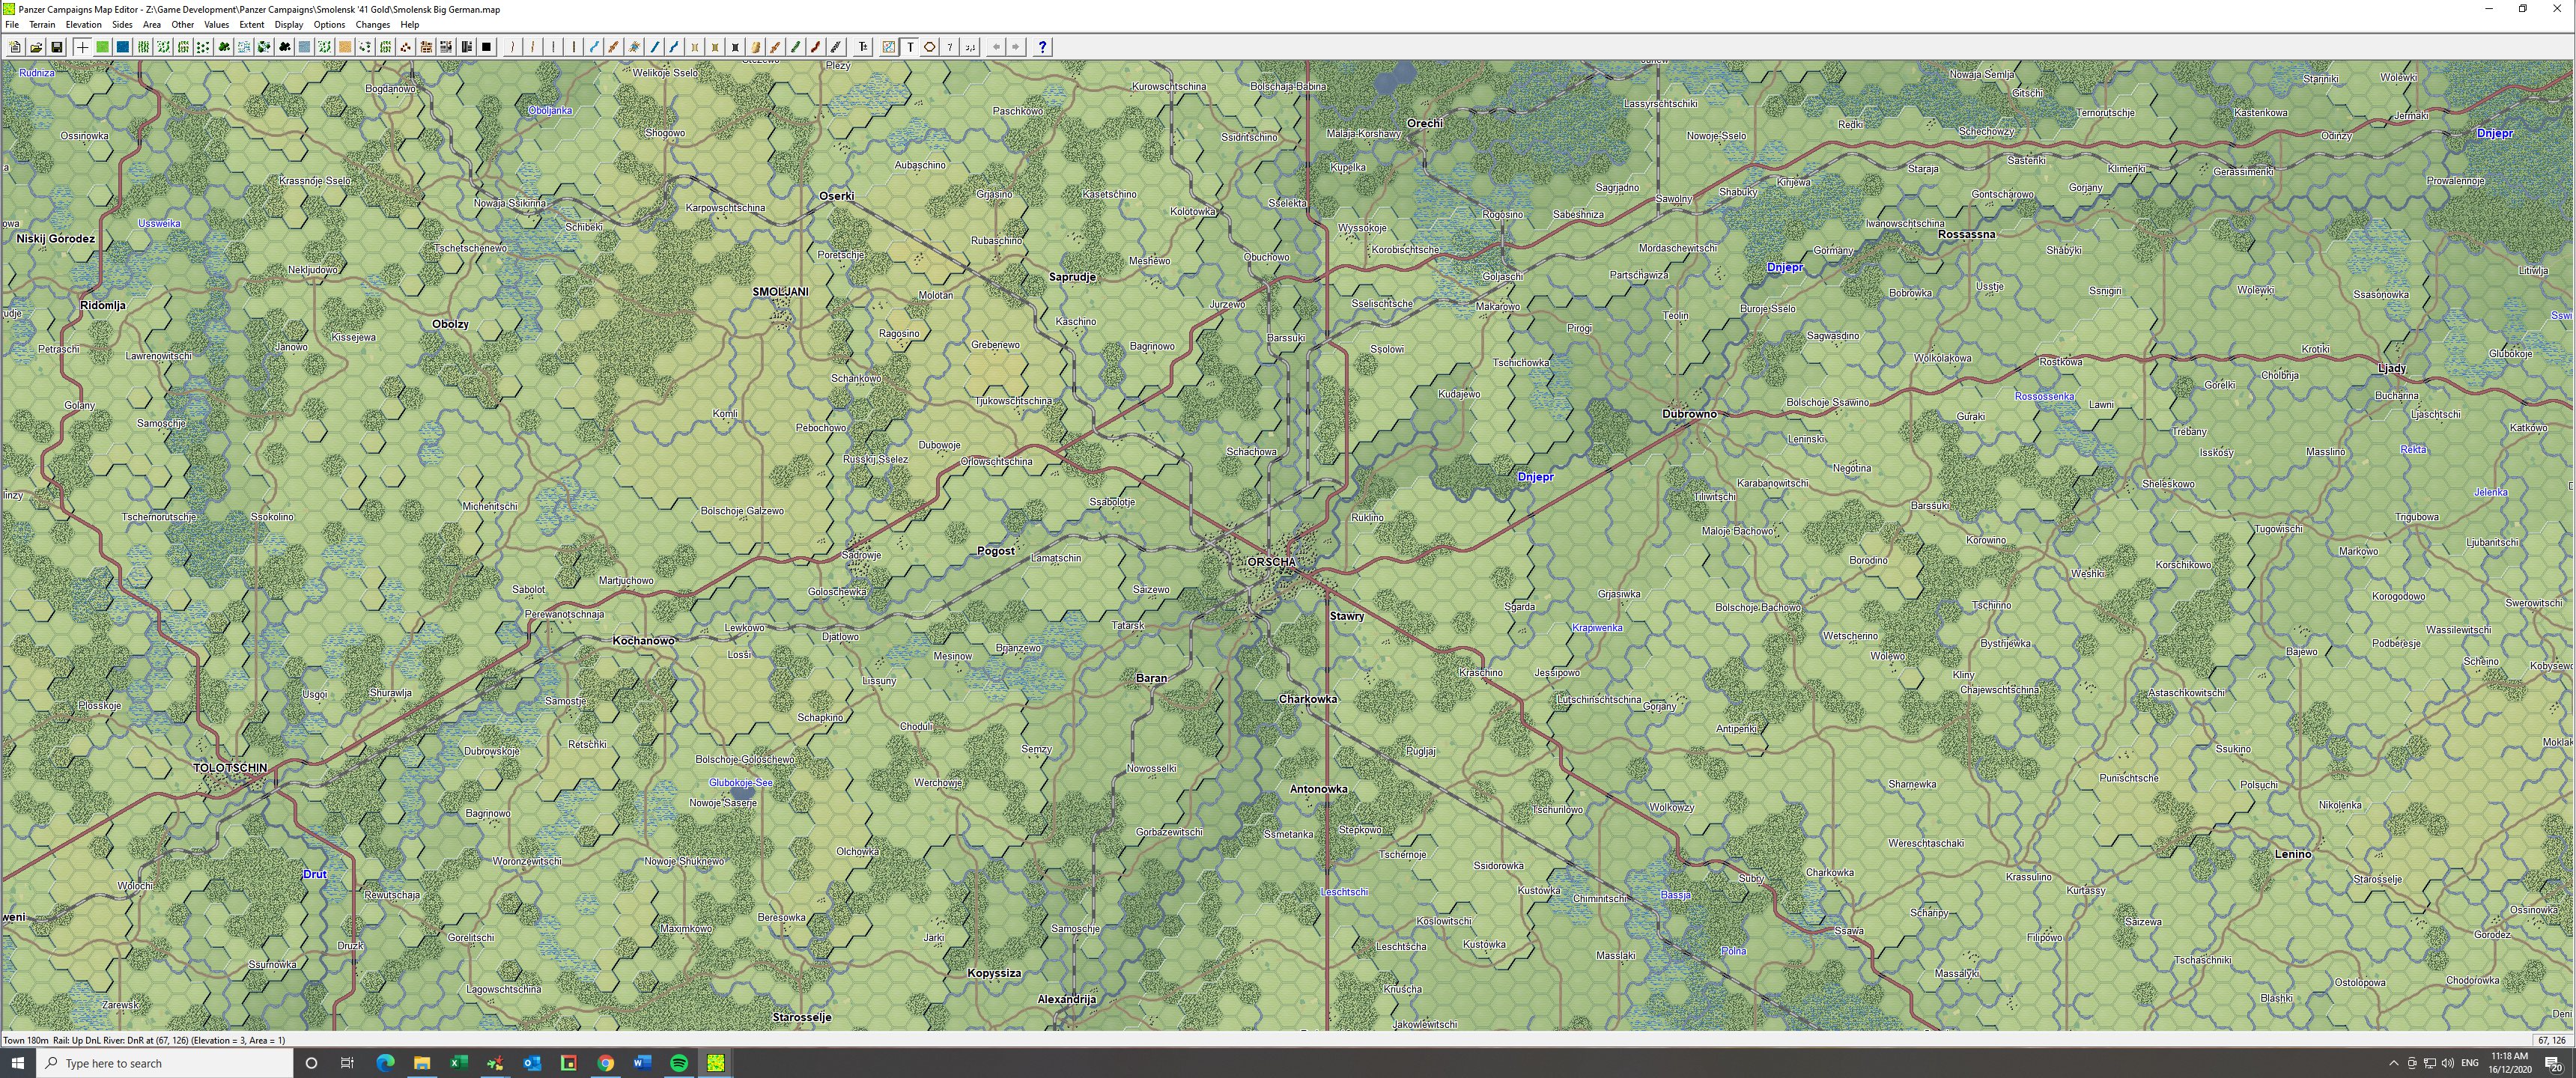Expand the Values menu
Image resolution: width=2576 pixels, height=1078 pixels.
pos(216,24)
